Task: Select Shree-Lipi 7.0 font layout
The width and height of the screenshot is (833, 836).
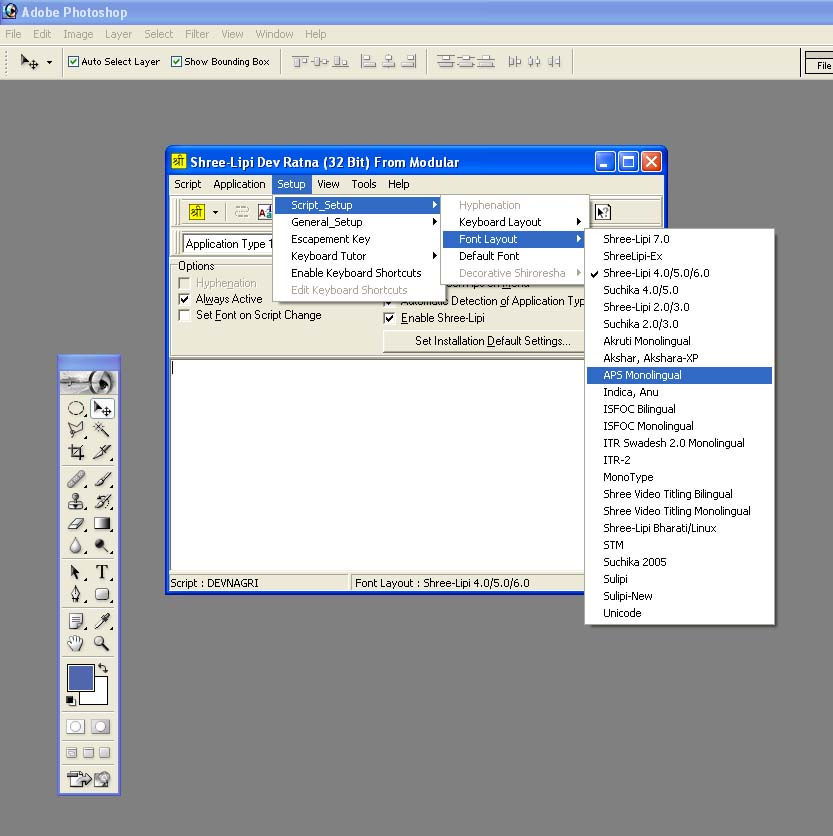Action: tap(679, 239)
